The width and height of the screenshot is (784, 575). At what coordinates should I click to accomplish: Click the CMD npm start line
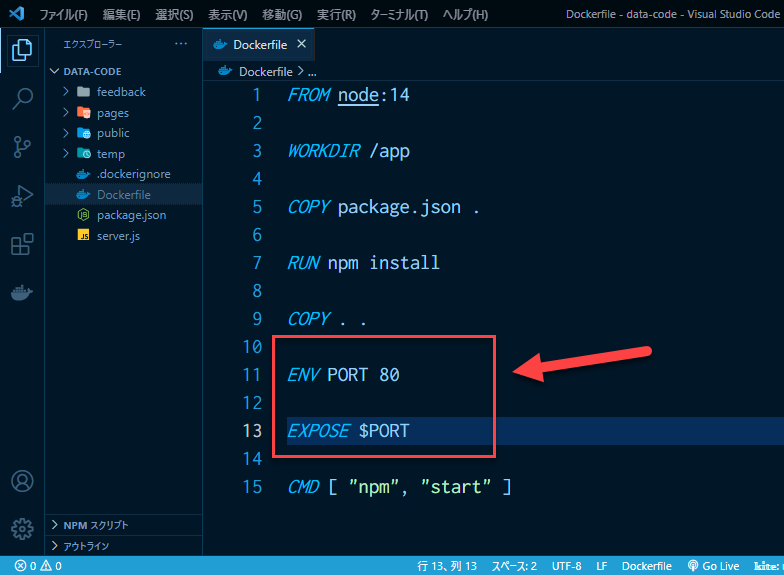pos(399,486)
